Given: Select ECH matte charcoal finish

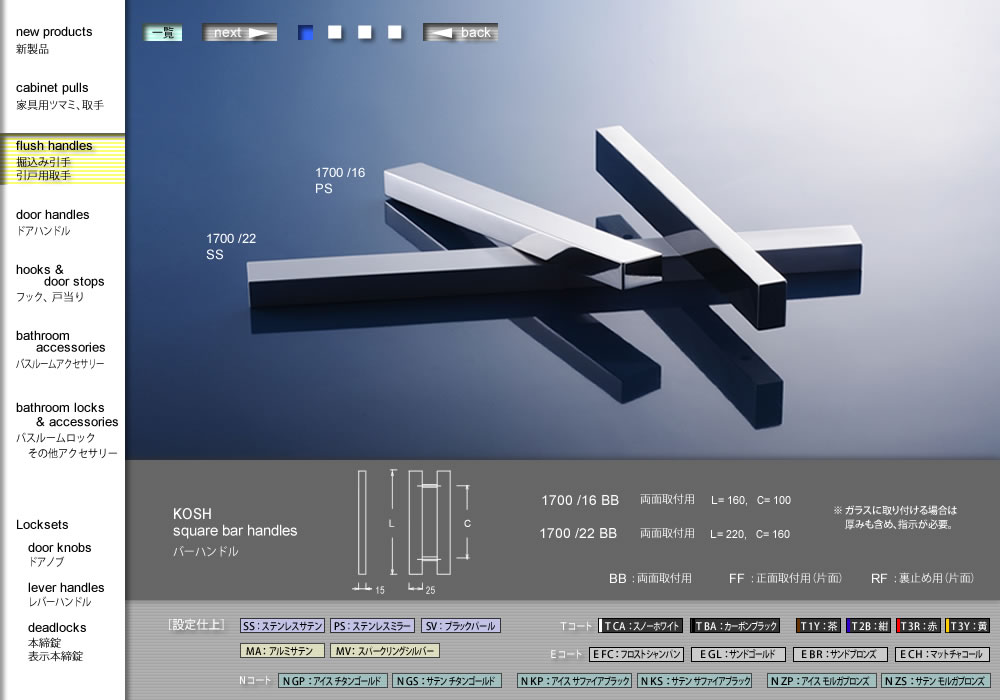Looking at the screenshot, I should [x=942, y=654].
